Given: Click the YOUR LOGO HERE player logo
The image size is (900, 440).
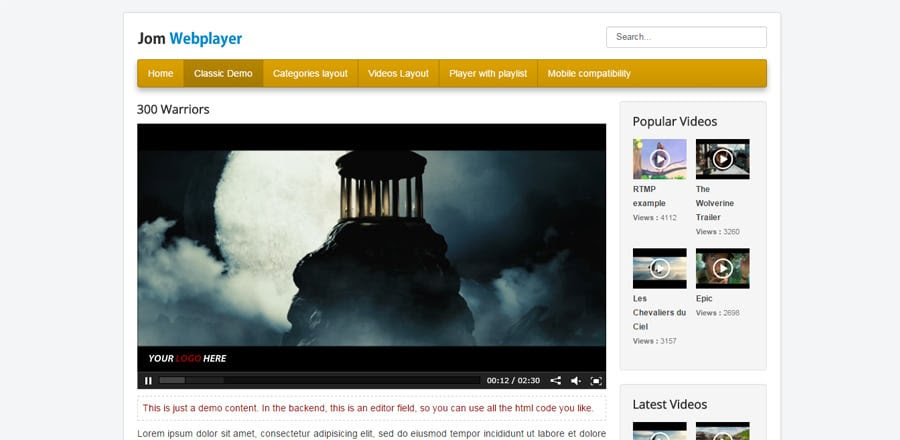Looking at the screenshot, I should pos(187,359).
